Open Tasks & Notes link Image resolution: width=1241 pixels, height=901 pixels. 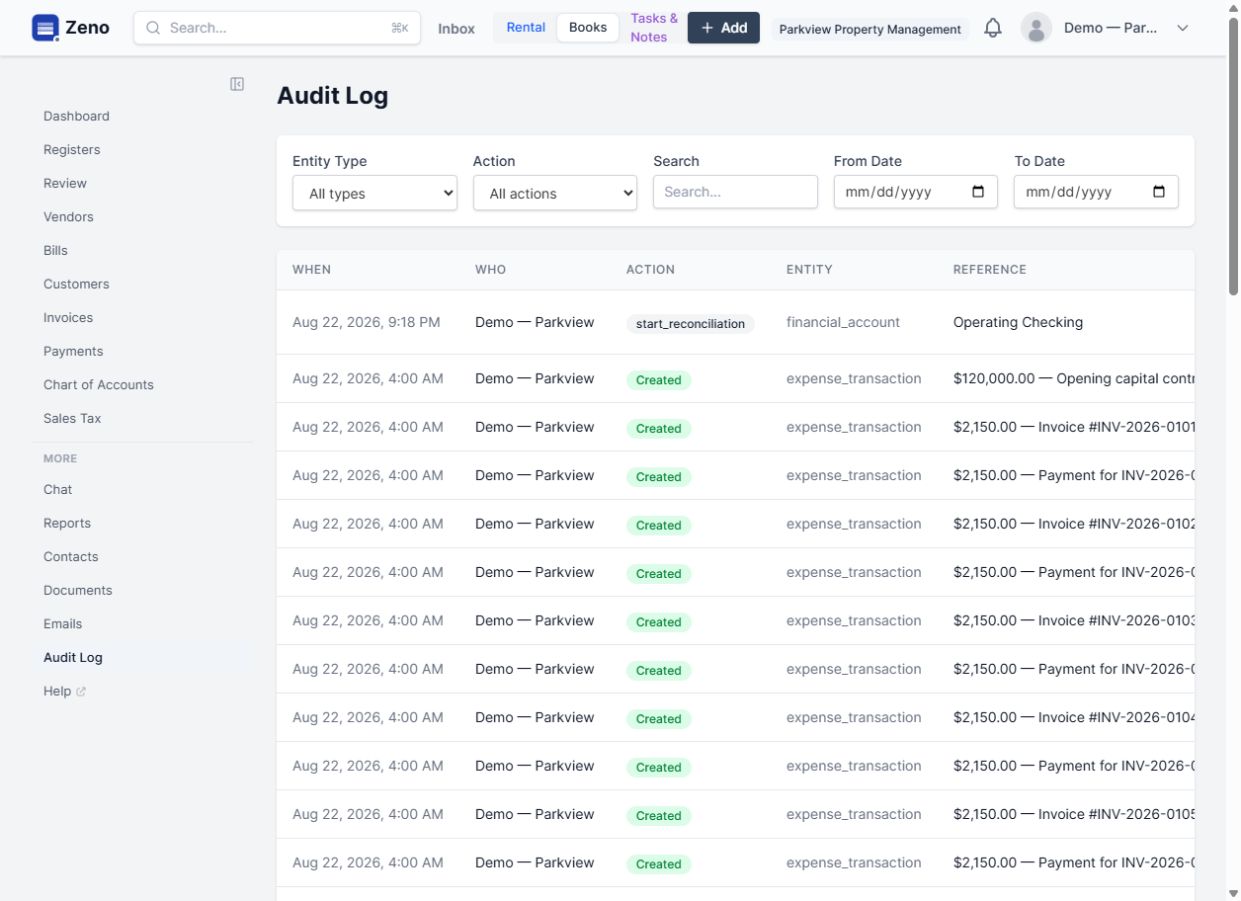pos(654,28)
